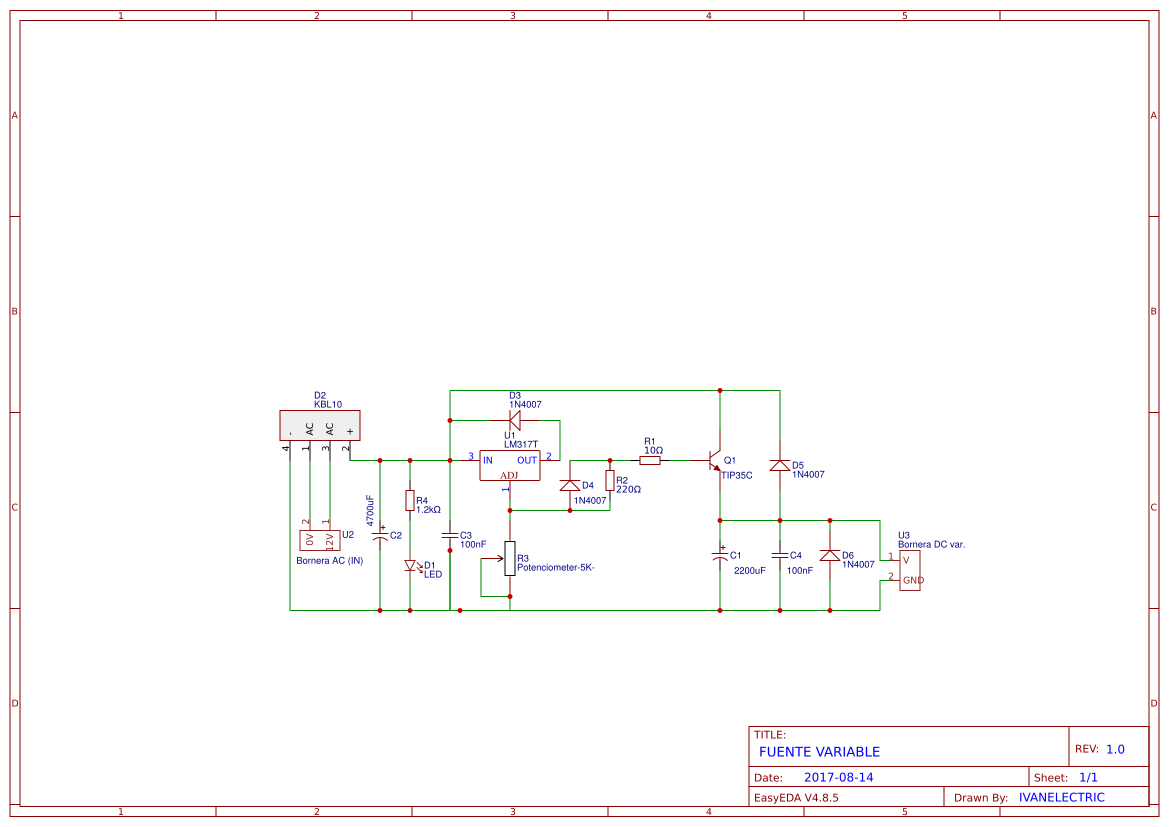Click capacitor C4 100nF symbol
The image size is (1169, 827).
tap(779, 555)
